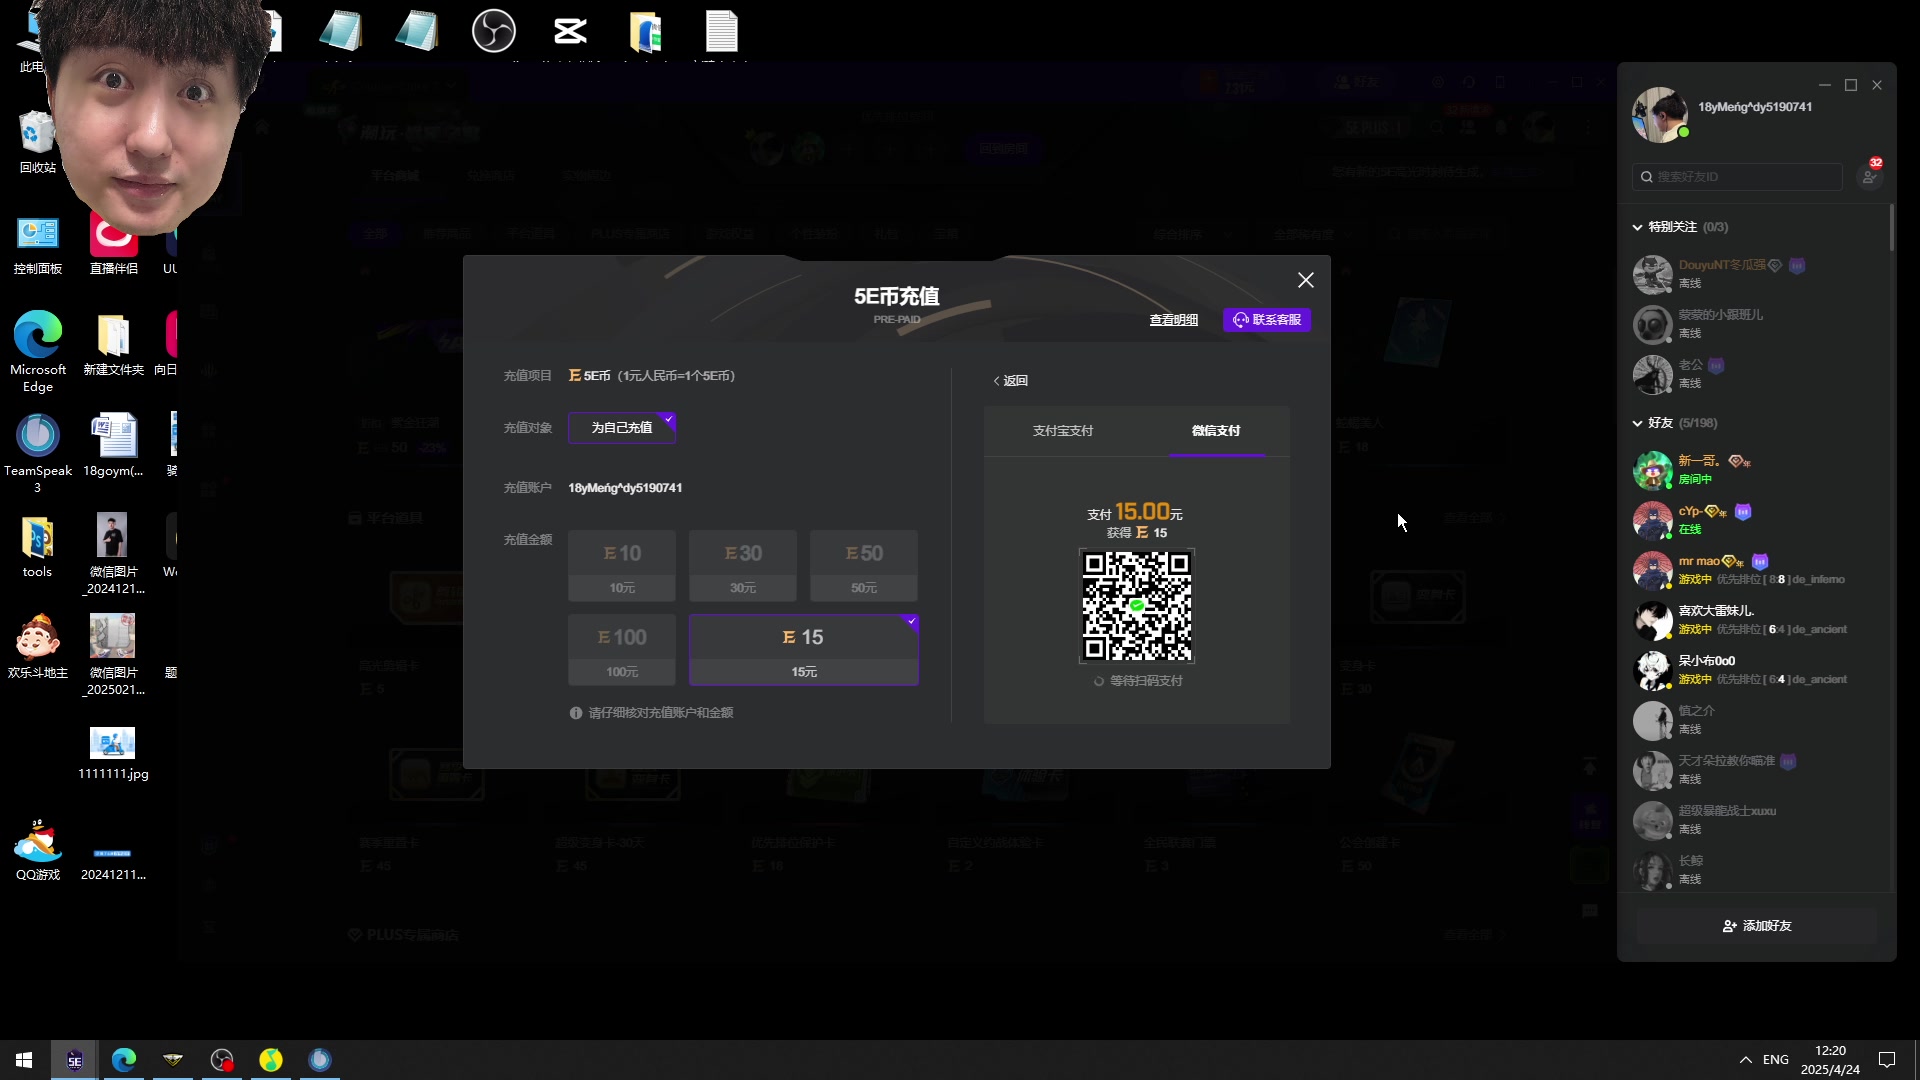
Task: Open friend 天才朵拉教你瞄准 entry
Action: pos(1755,770)
